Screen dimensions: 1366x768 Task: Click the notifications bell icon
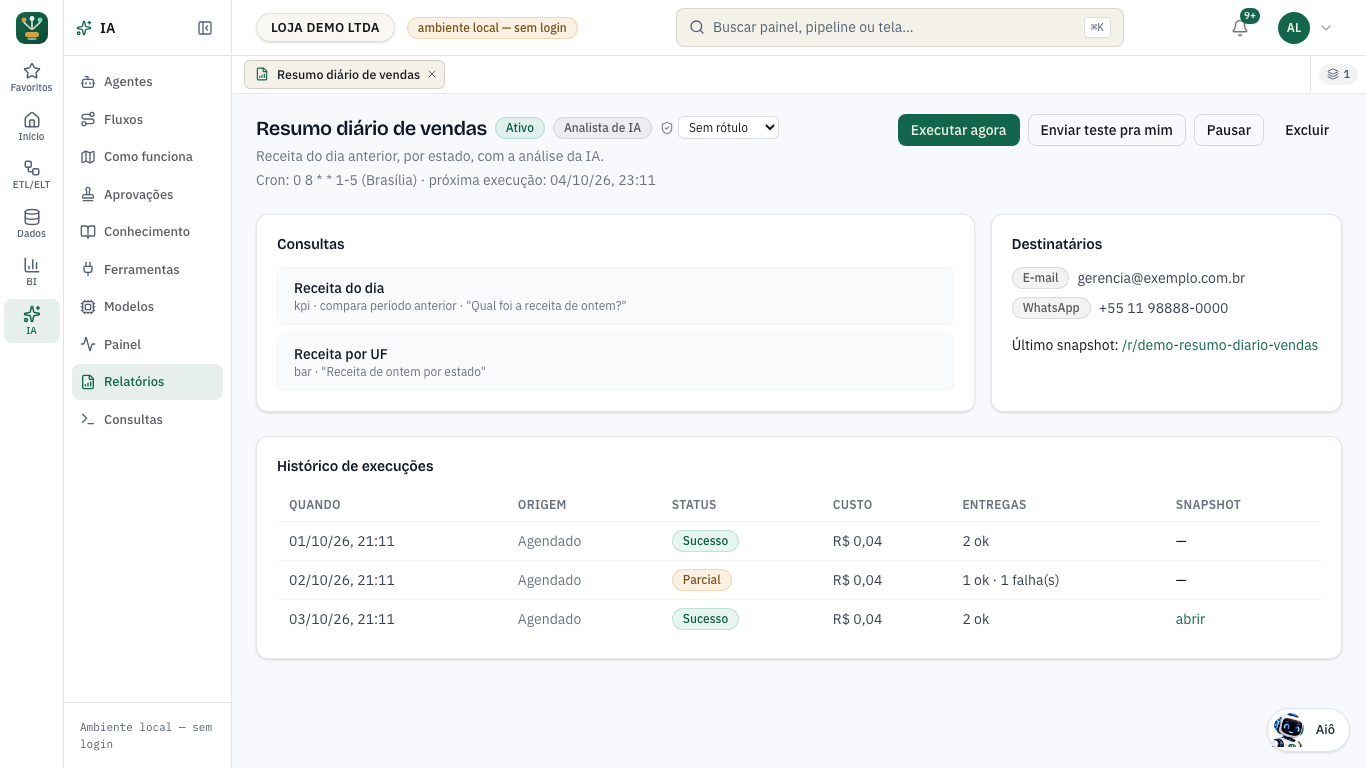[1240, 28]
